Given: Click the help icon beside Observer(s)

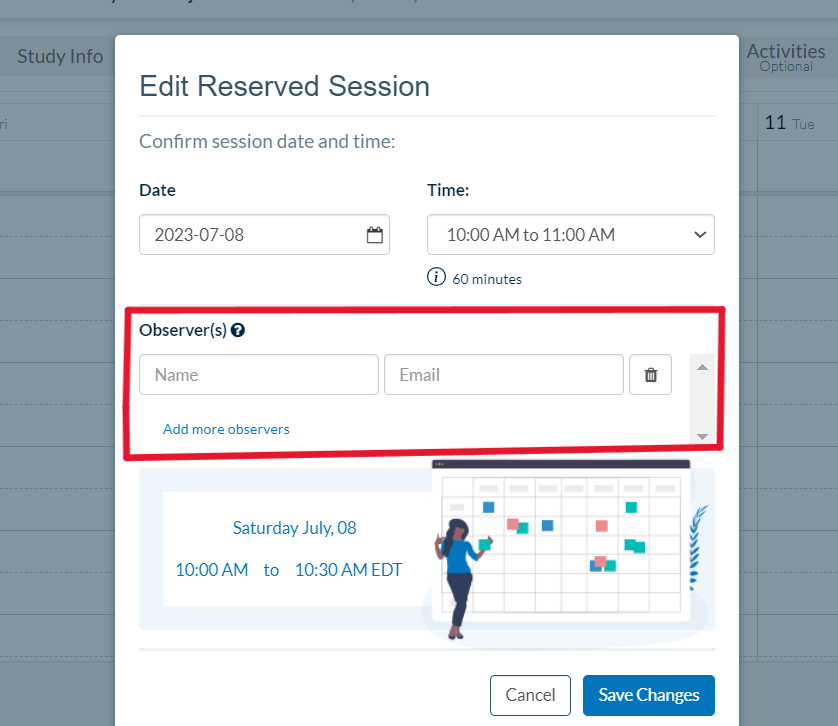Looking at the screenshot, I should (x=237, y=330).
